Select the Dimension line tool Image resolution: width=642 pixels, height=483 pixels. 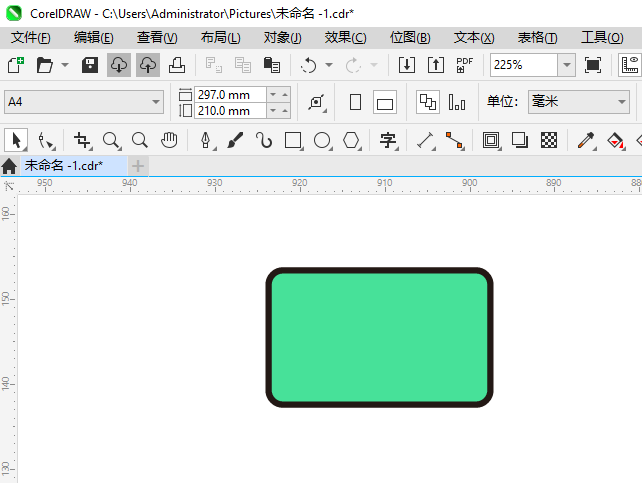click(x=425, y=140)
